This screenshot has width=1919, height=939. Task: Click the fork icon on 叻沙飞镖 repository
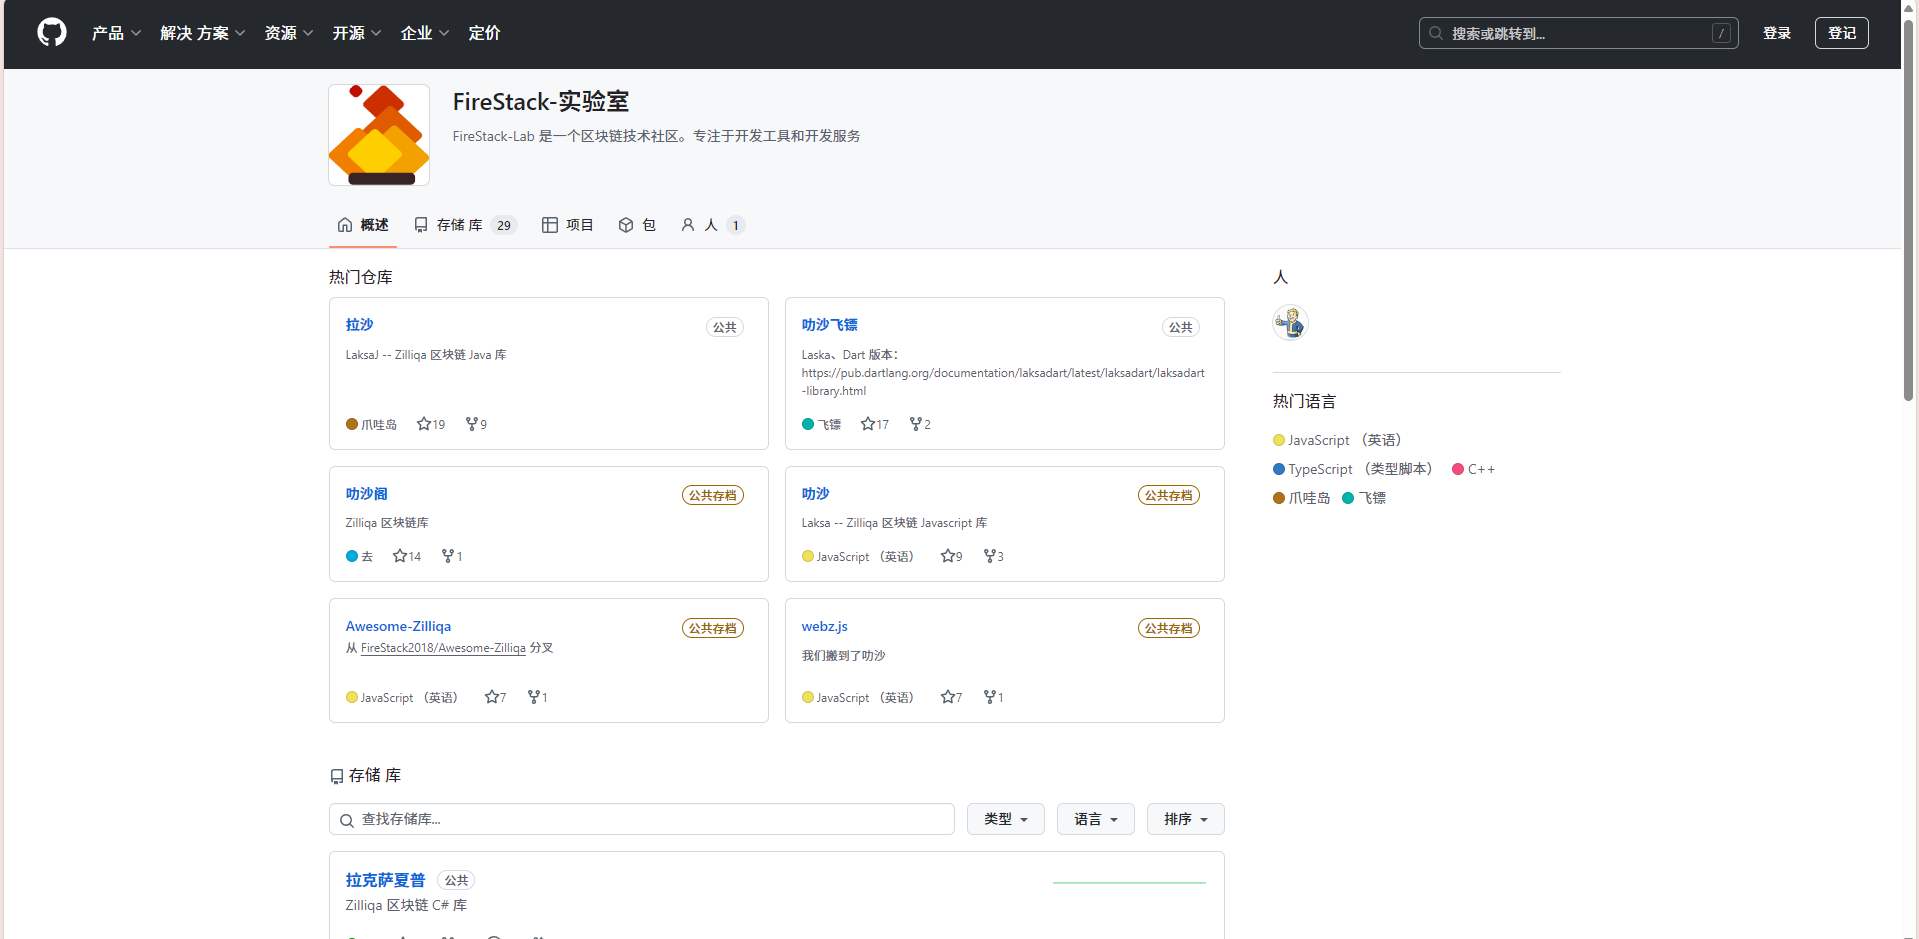click(x=912, y=423)
